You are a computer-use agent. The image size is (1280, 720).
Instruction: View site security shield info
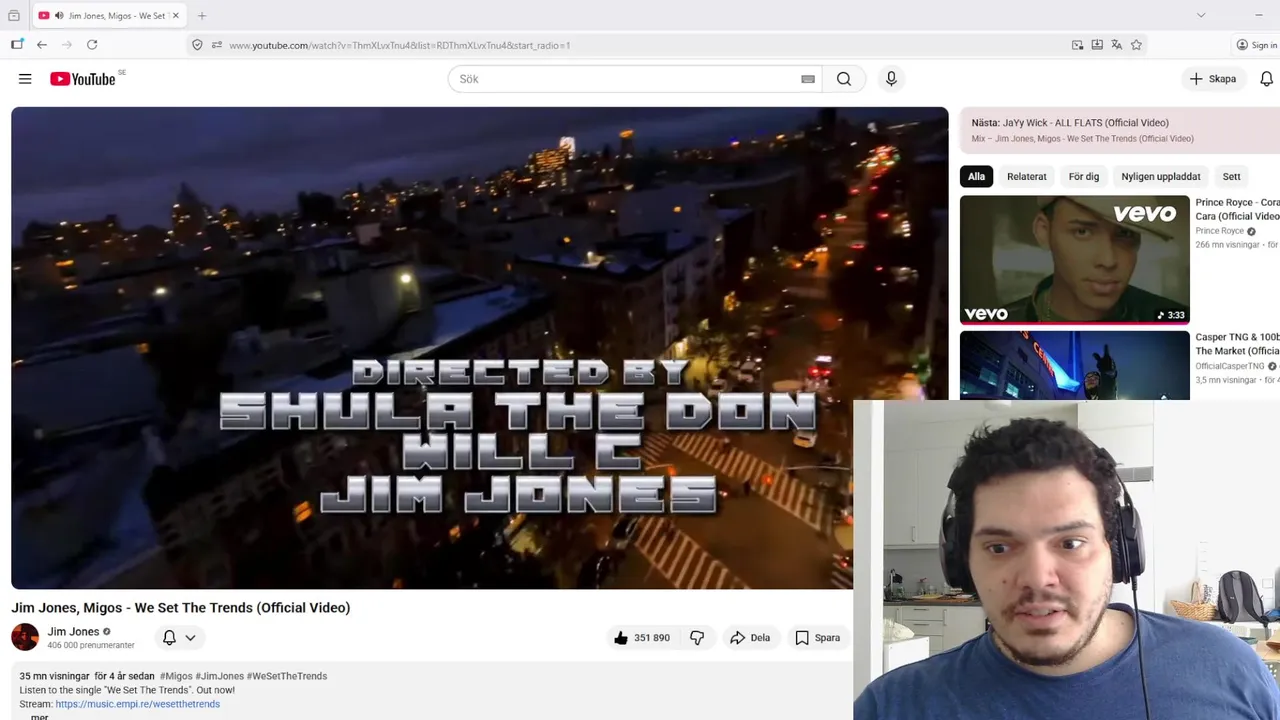pyautogui.click(x=197, y=45)
